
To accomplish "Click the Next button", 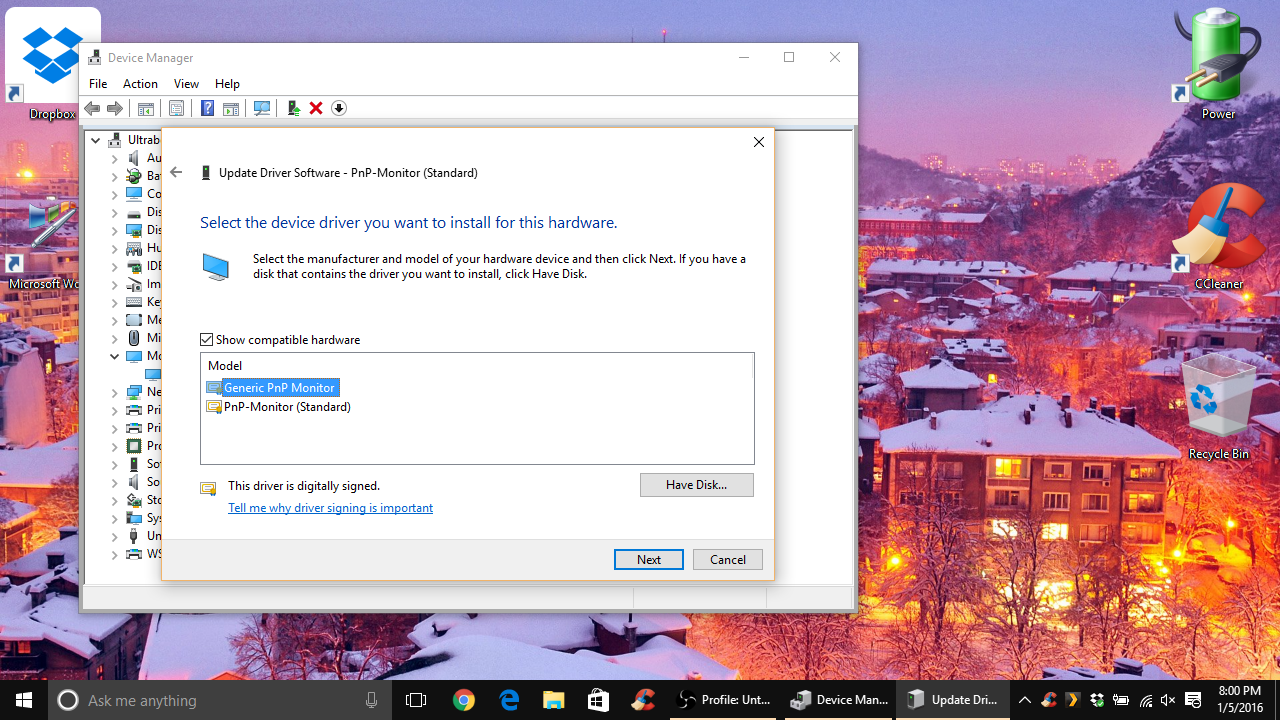I will [x=648, y=560].
